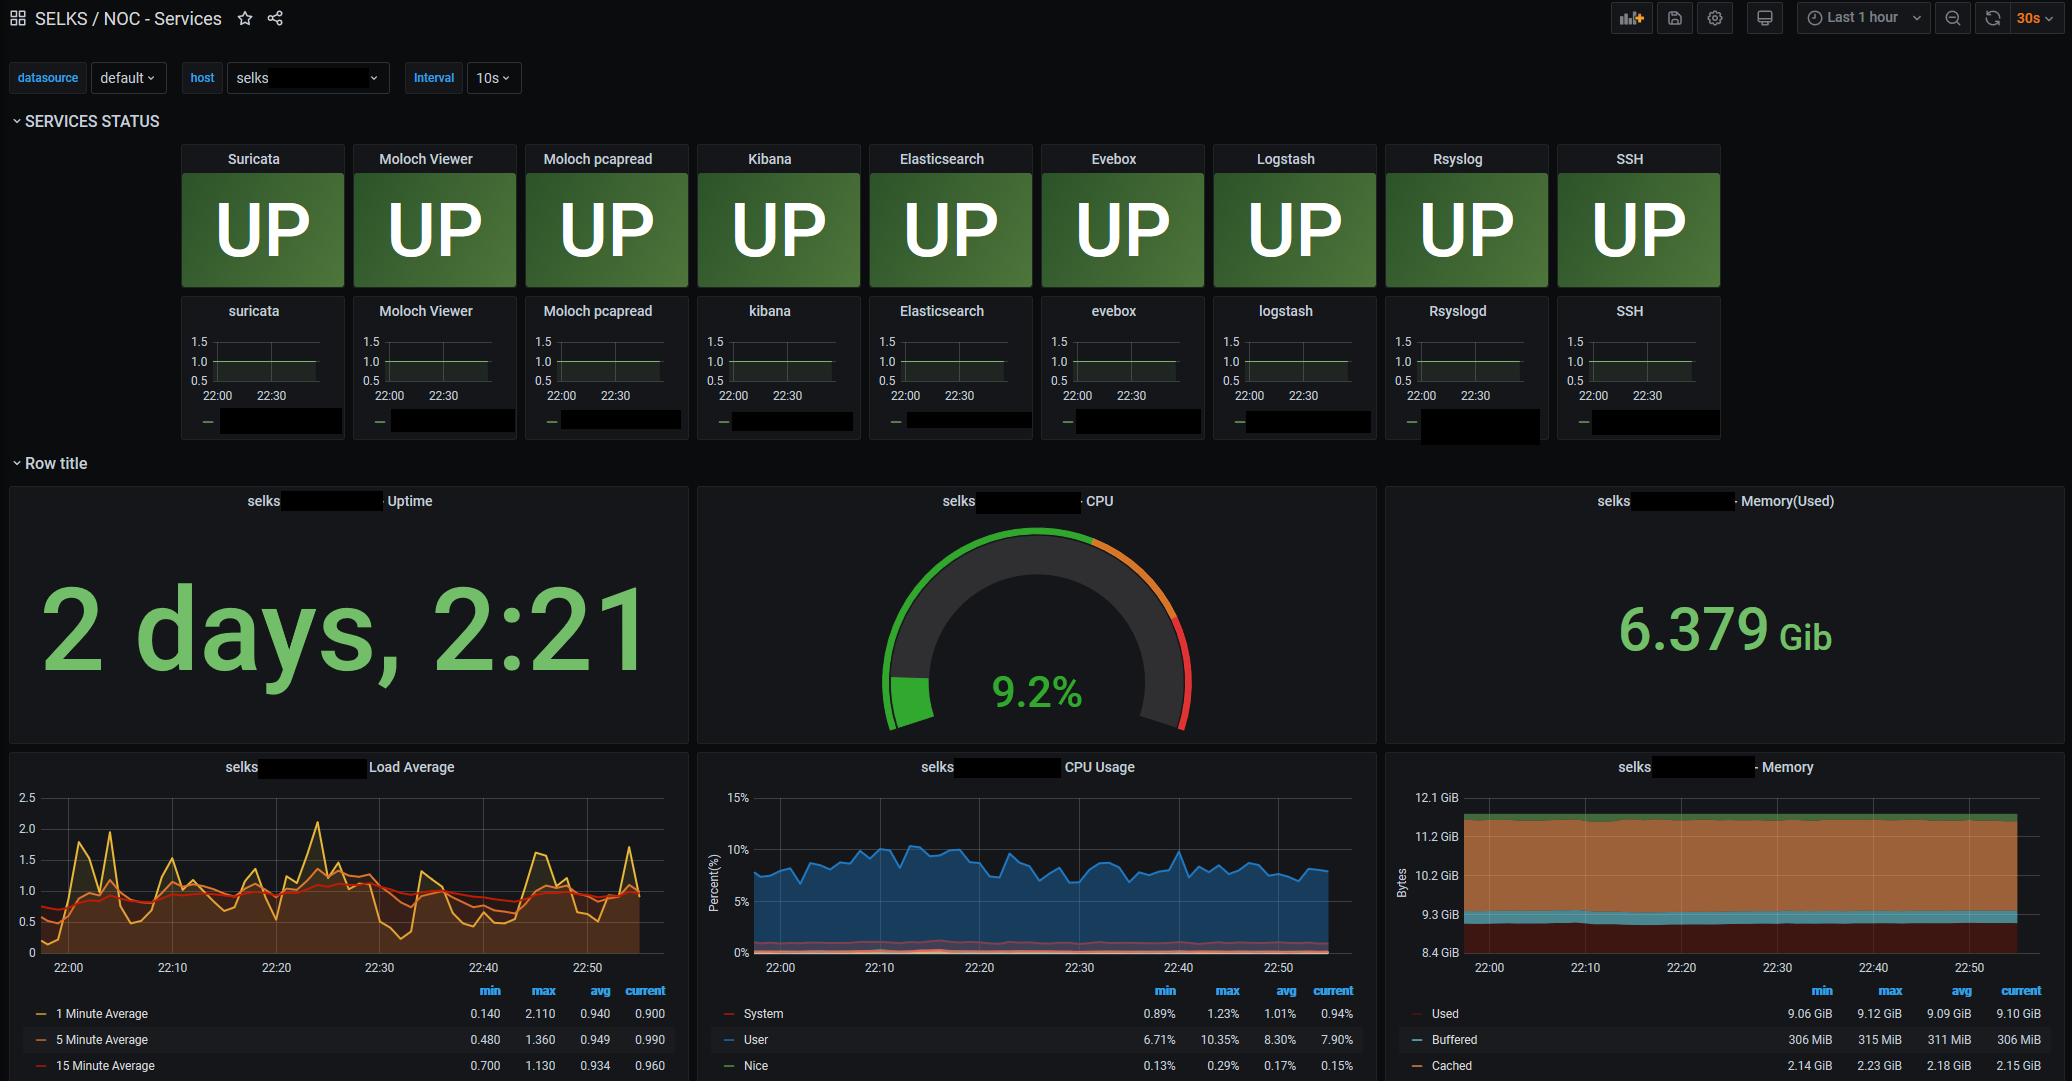Zoom out the time range
2072x1081 pixels.
click(x=1952, y=18)
